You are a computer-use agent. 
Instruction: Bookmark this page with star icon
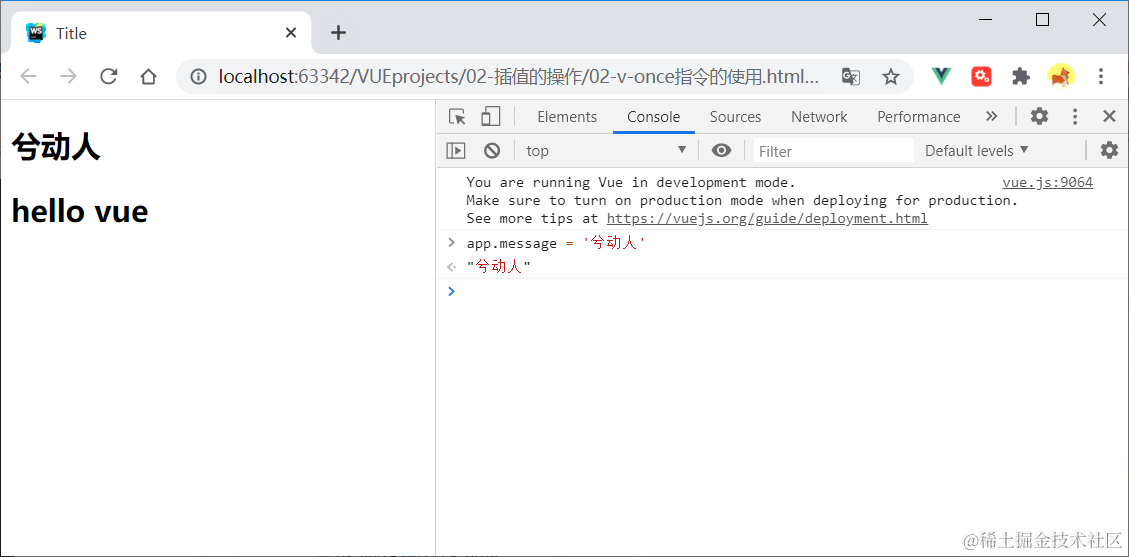[x=891, y=76]
